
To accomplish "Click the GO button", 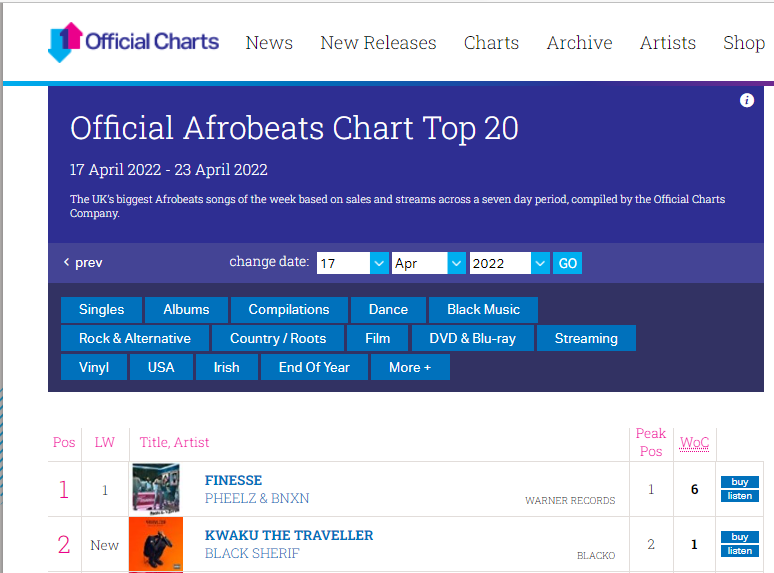I will click(567, 263).
